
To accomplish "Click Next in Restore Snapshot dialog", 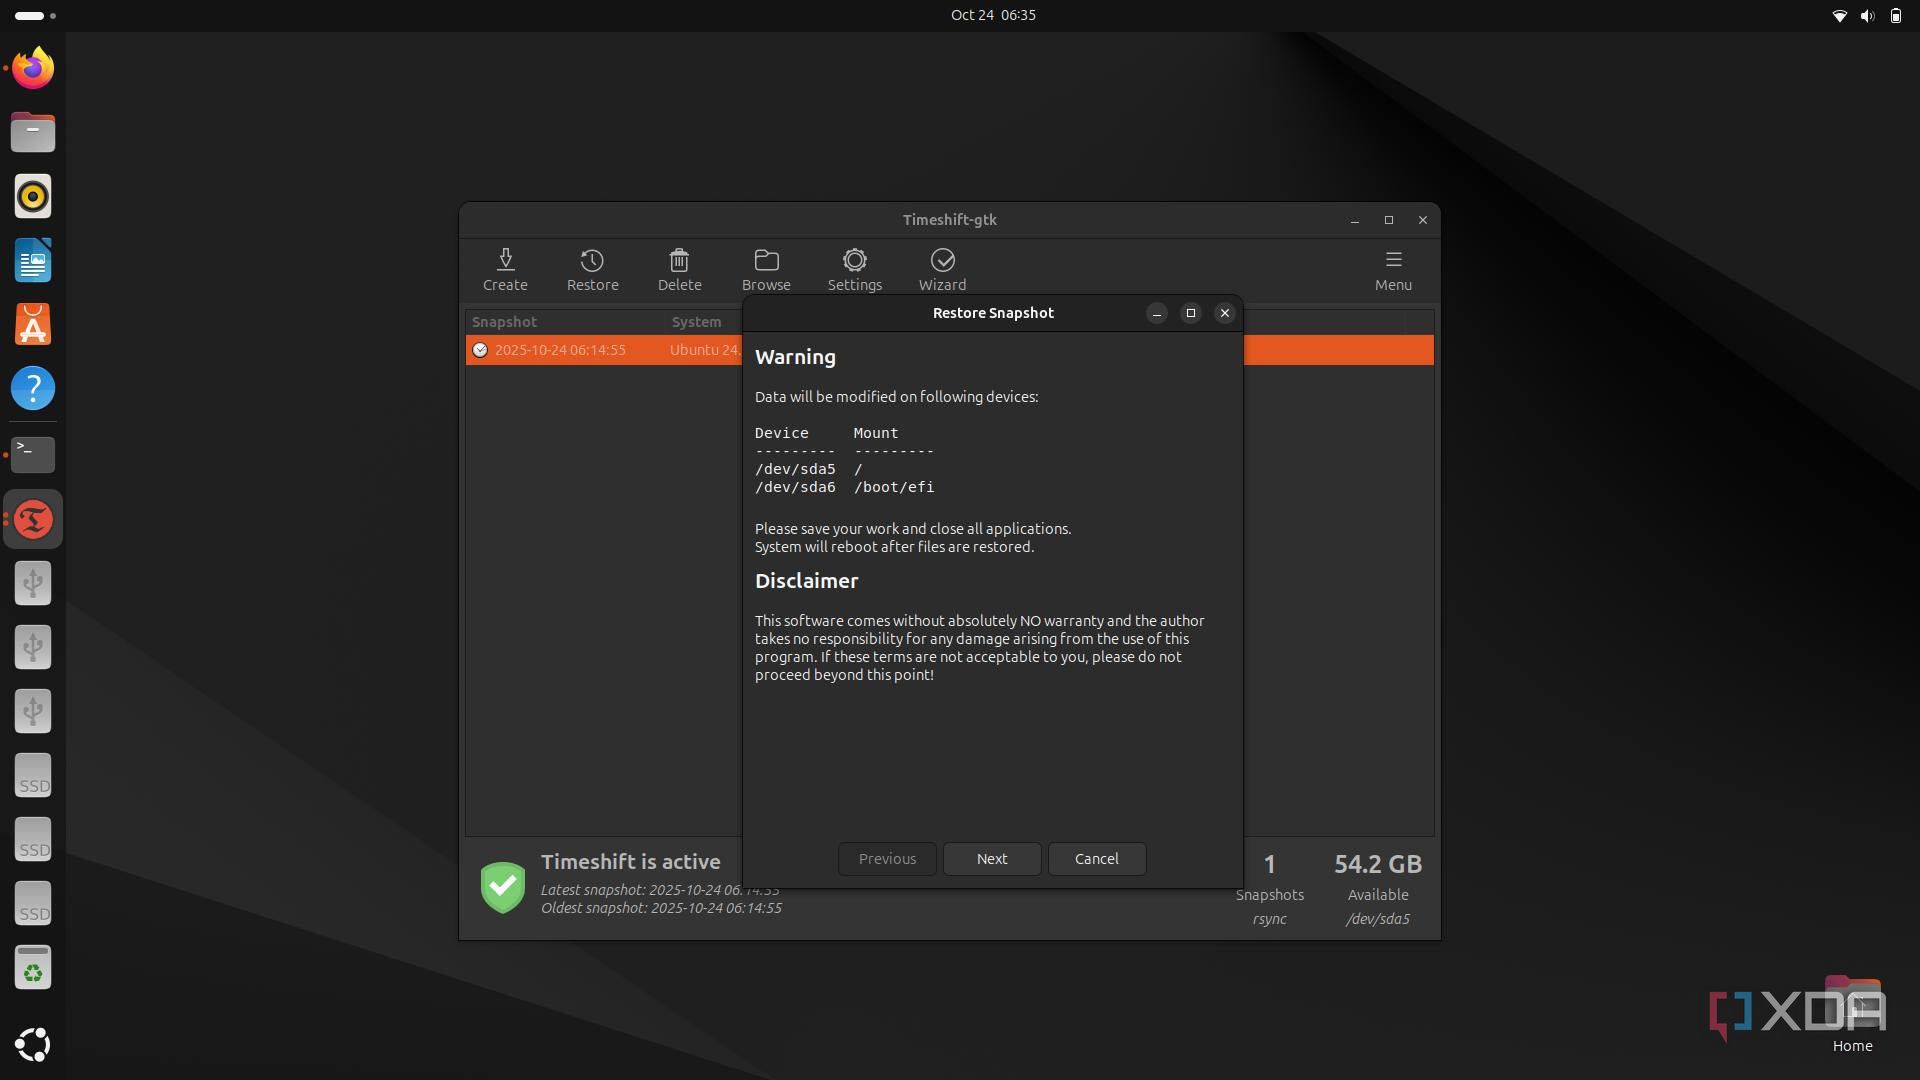I will click(991, 859).
